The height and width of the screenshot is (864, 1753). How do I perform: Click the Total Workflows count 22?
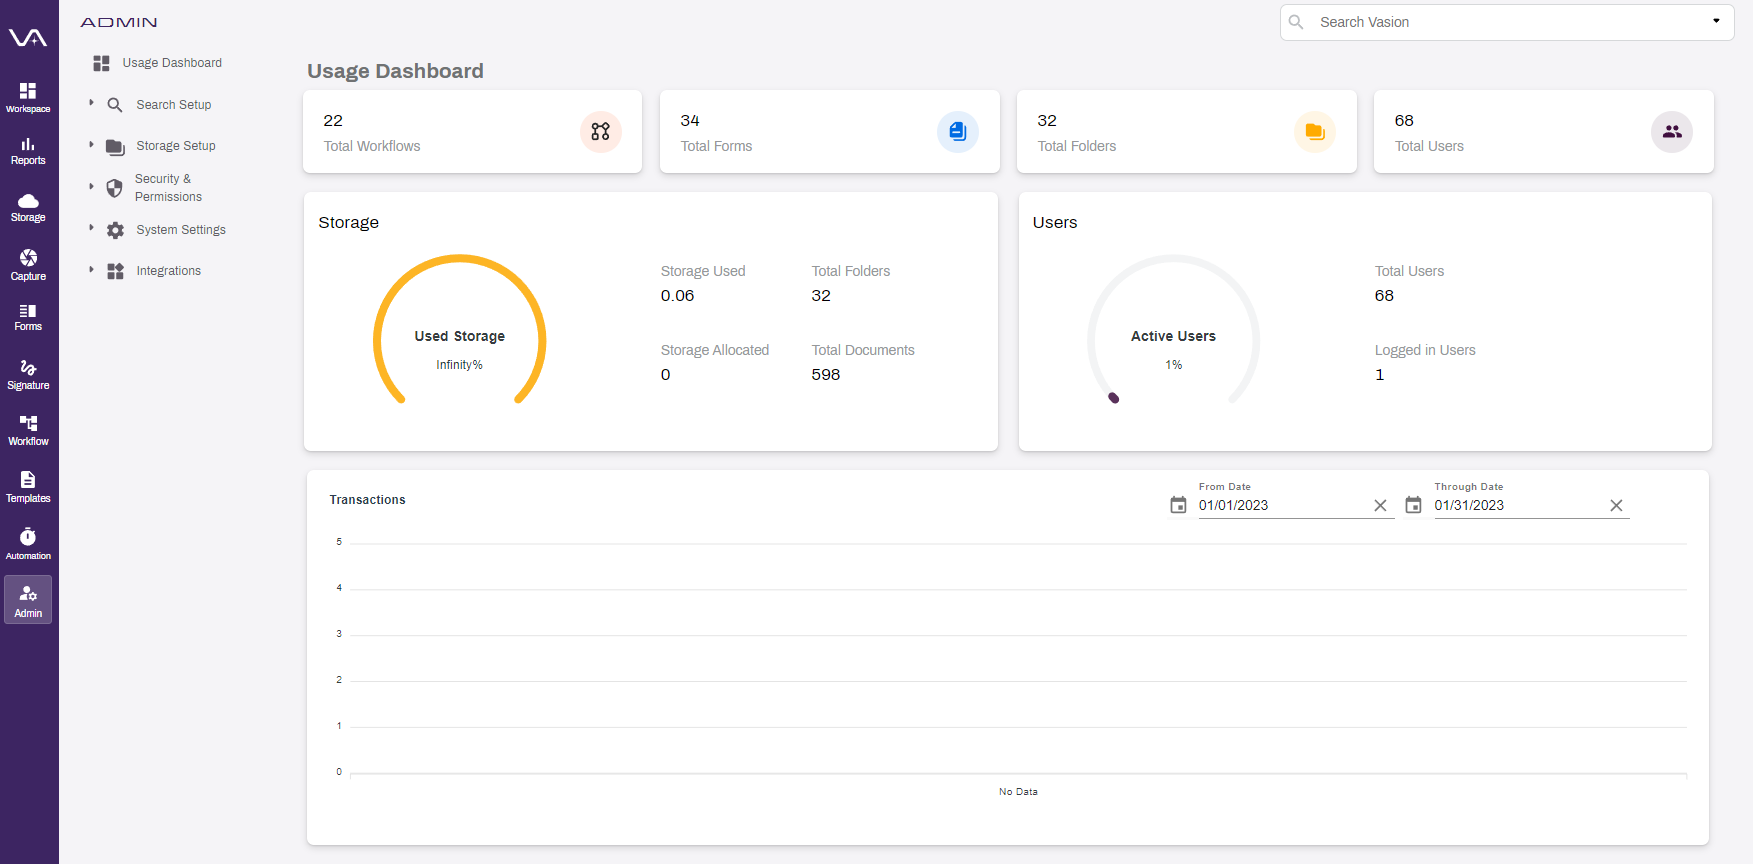[x=333, y=121]
